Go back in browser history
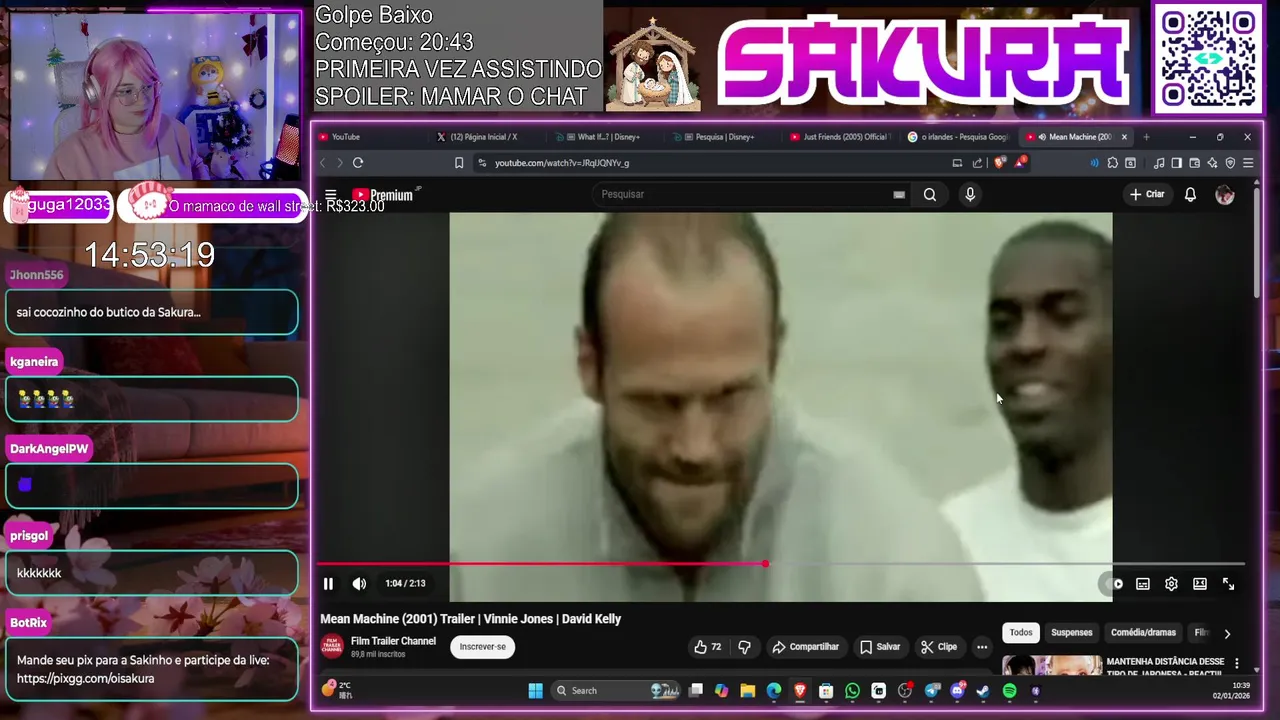The image size is (1280, 720). tap(322, 163)
